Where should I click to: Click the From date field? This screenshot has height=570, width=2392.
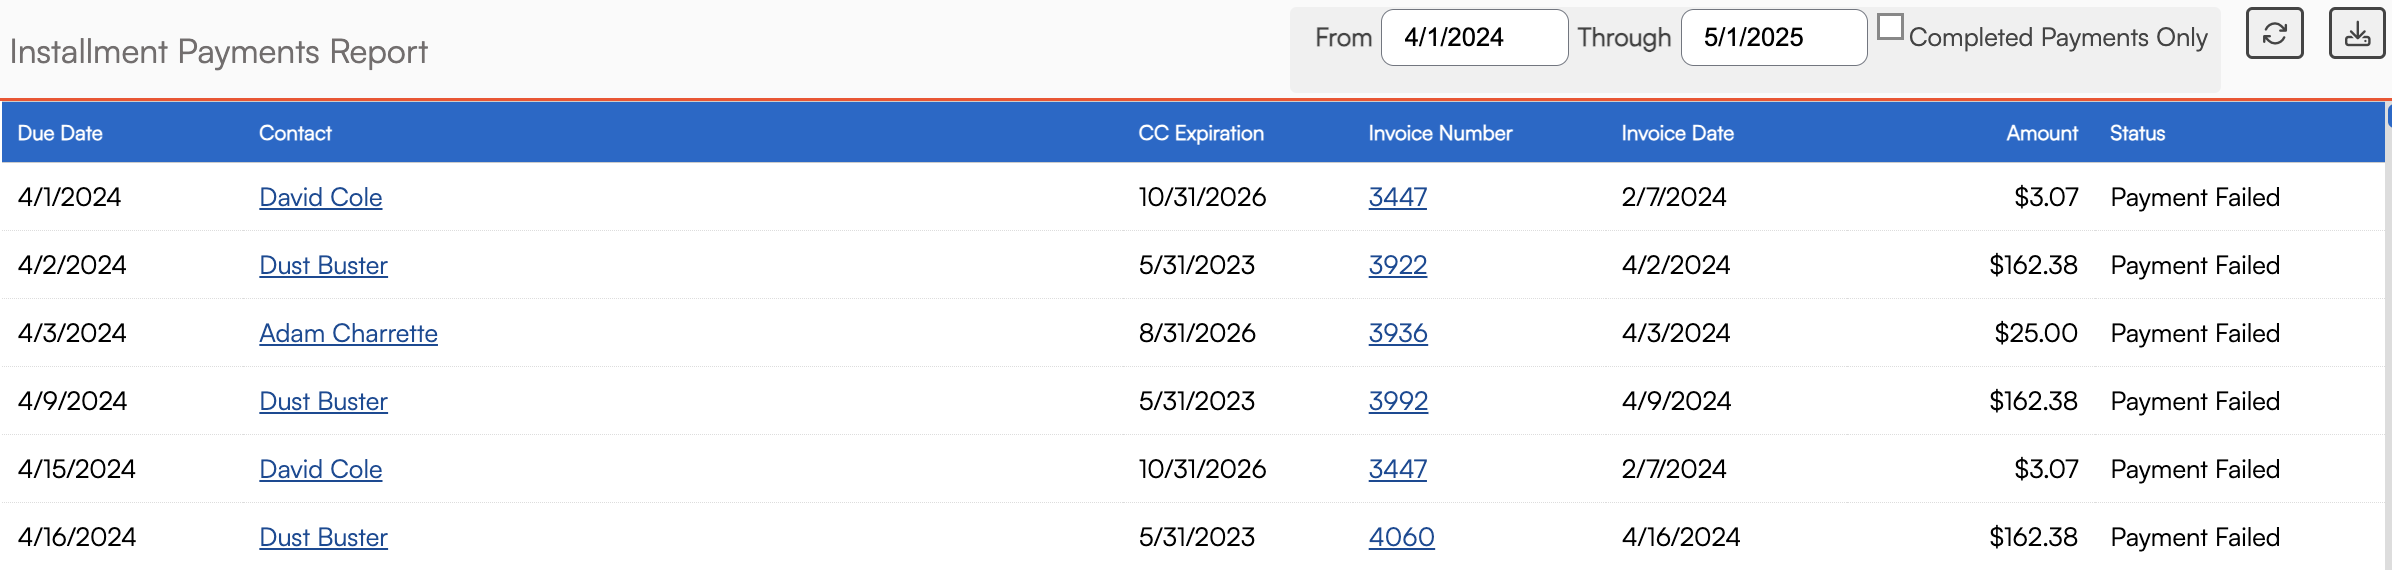(1473, 38)
